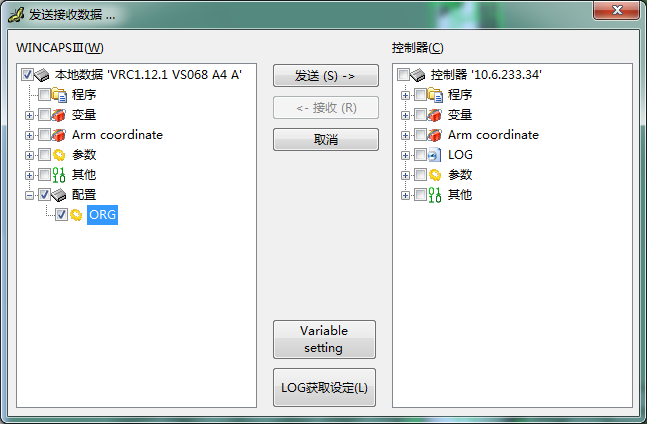Enable the local Arm coordinate checkbox
Viewport: 647px width, 424px height.
[x=44, y=135]
